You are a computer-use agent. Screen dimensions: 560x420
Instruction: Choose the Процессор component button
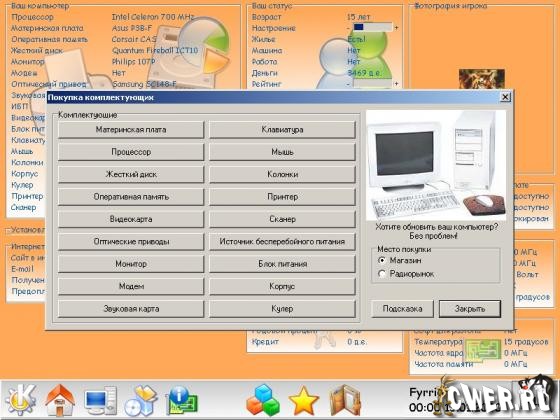tap(131, 152)
